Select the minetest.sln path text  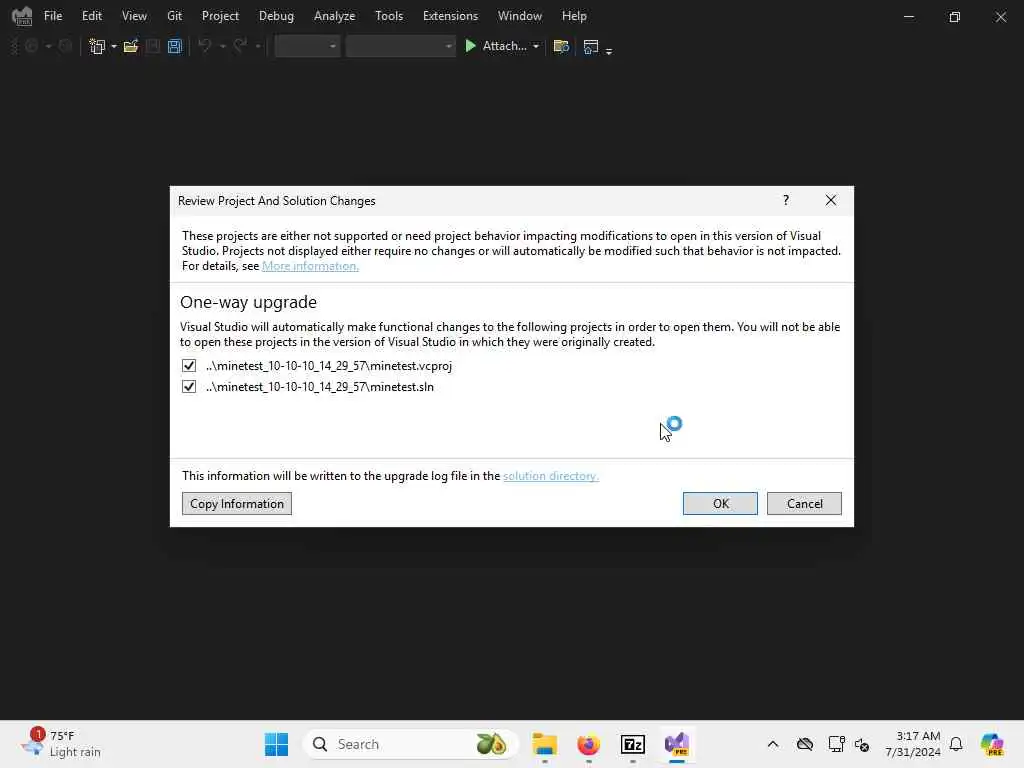[x=319, y=387]
